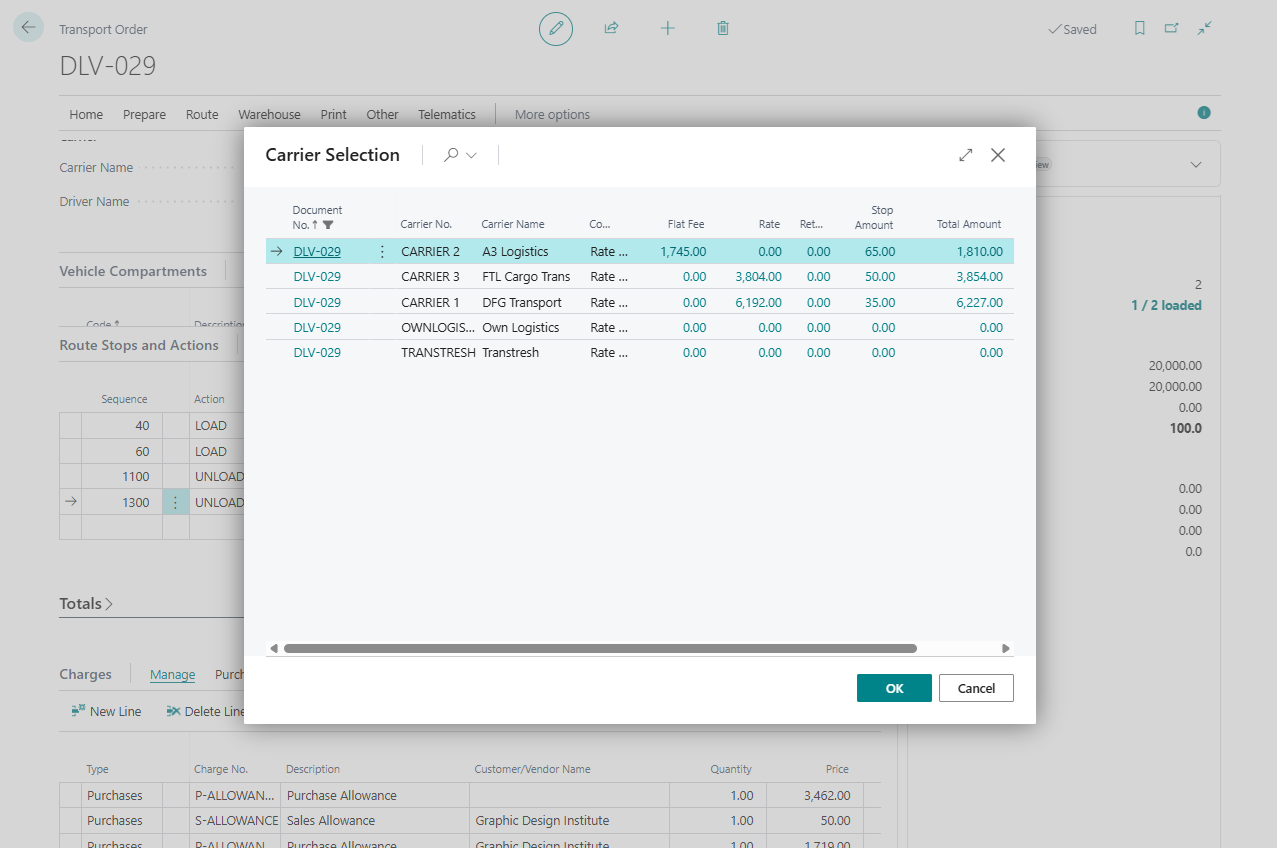Click the back arrow button

pos(28,27)
